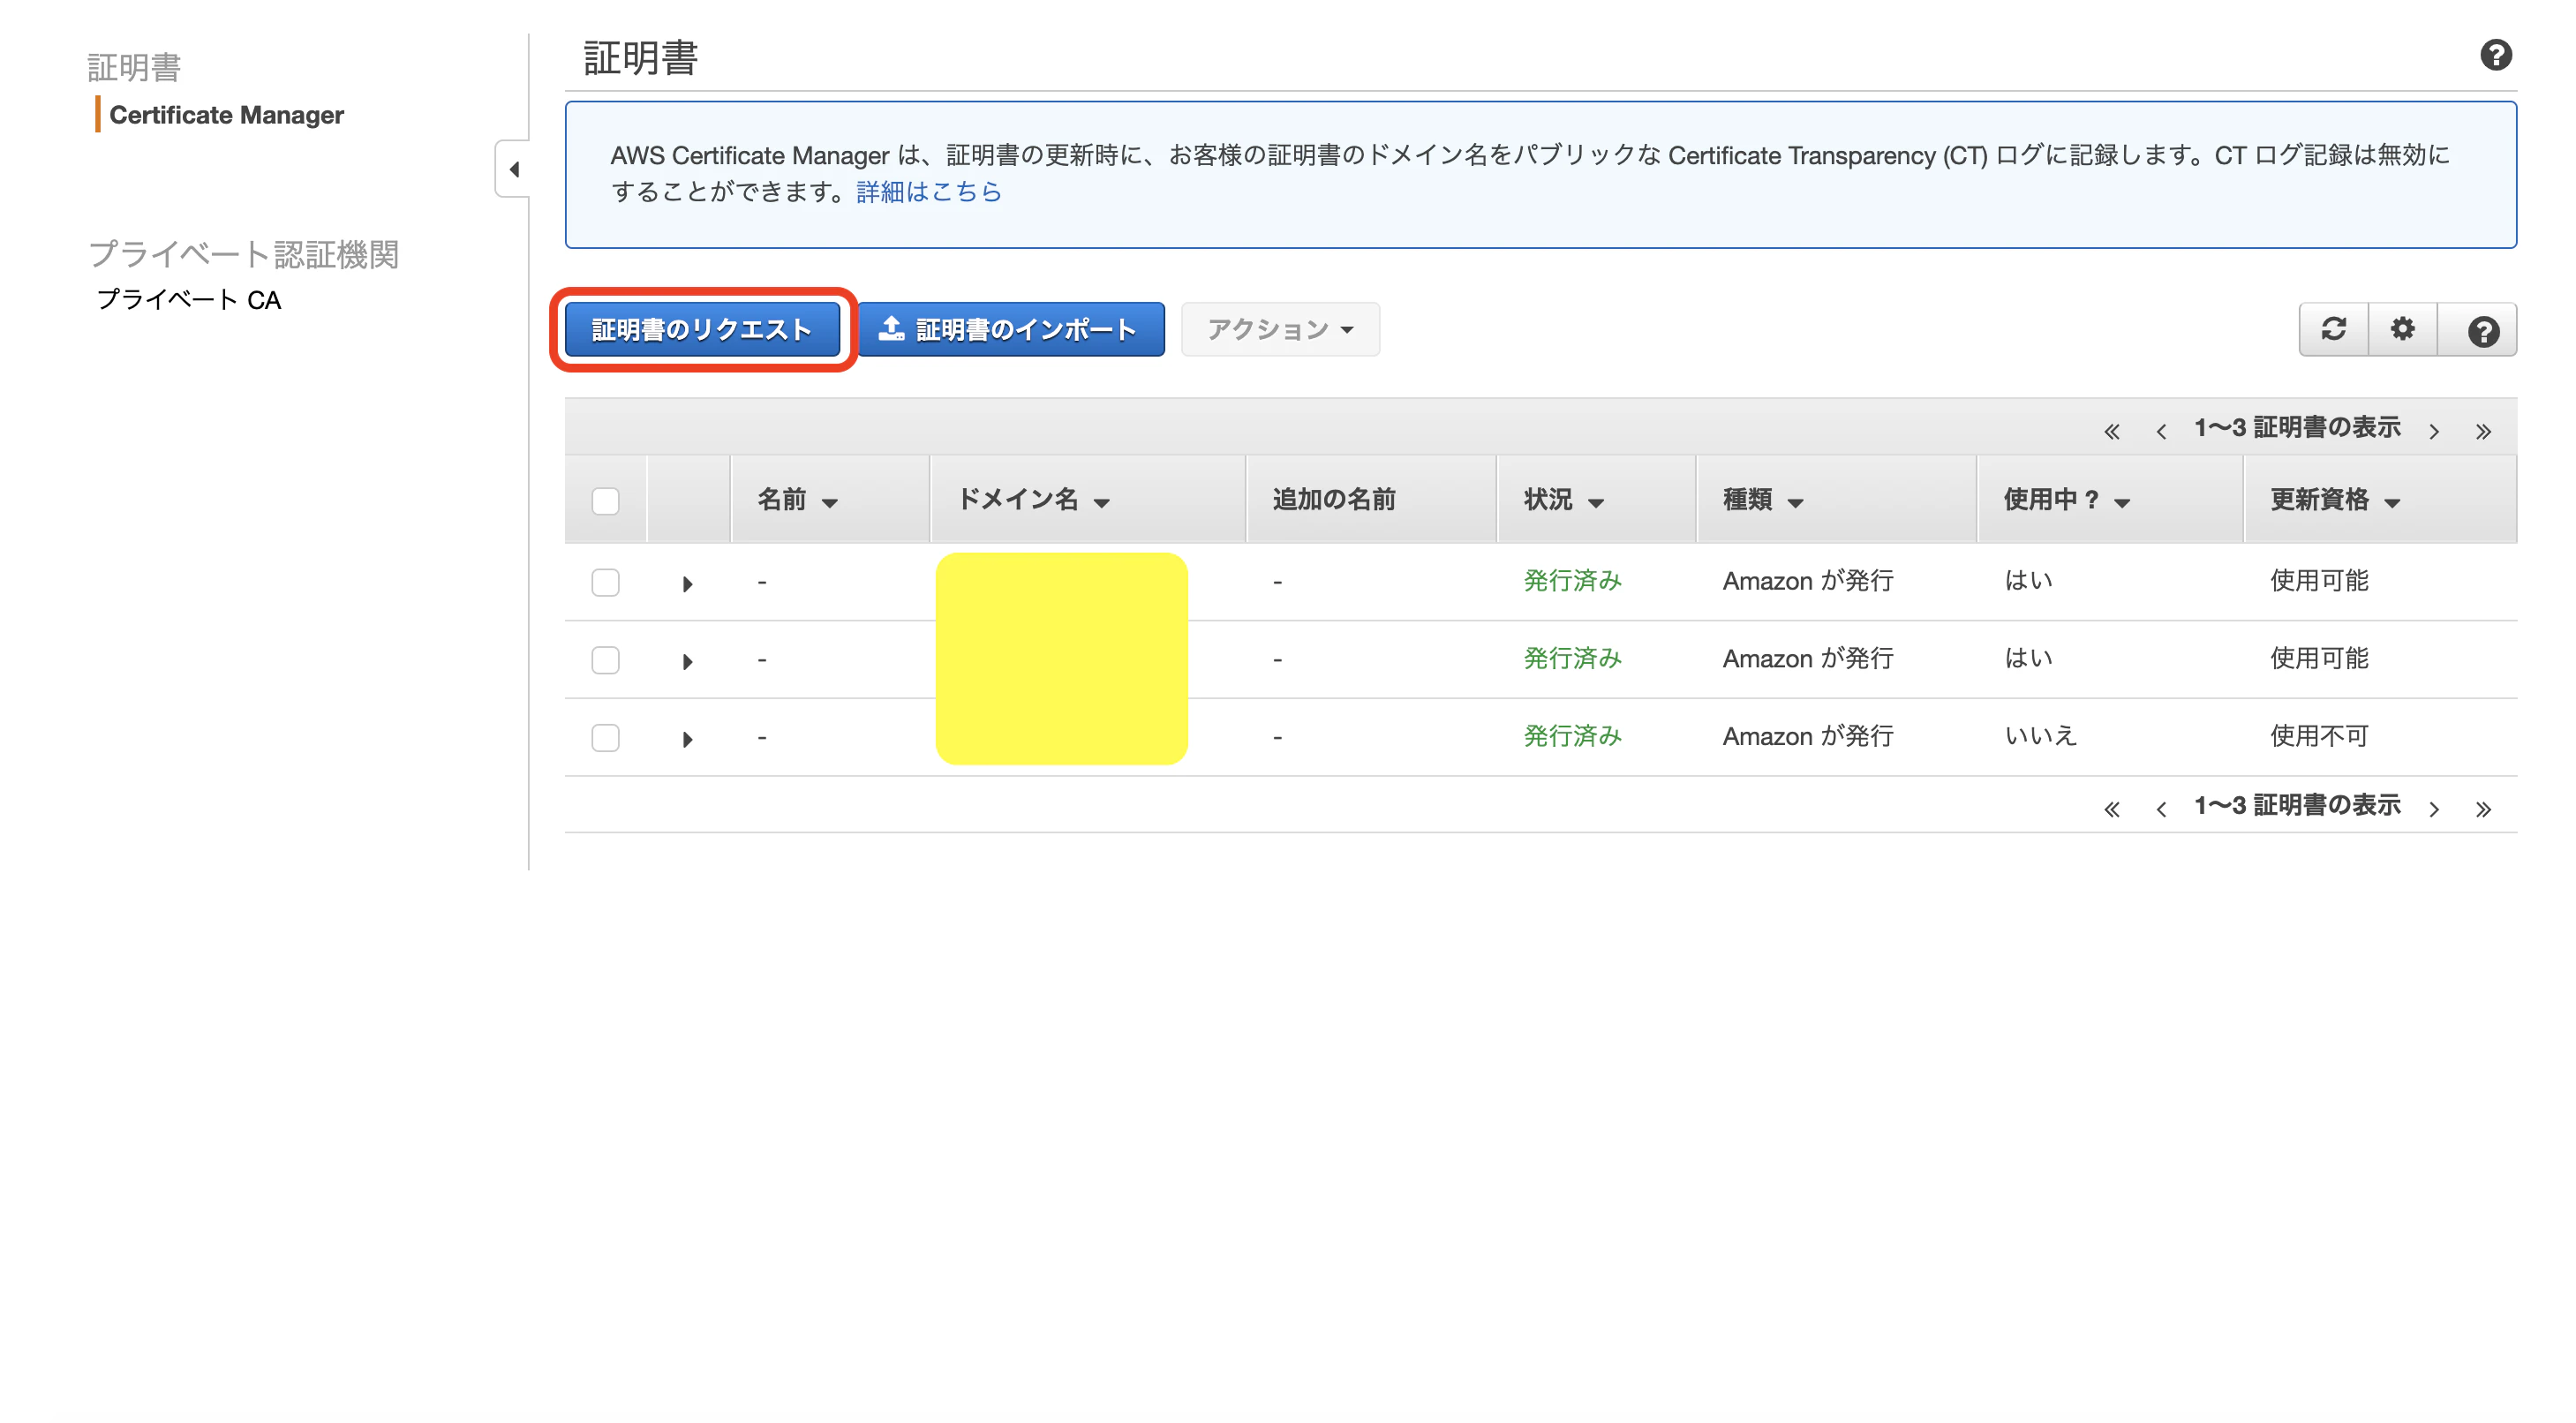This screenshot has width=2576, height=1423.
Task: Go to last page in top pagination
Action: coord(2483,431)
